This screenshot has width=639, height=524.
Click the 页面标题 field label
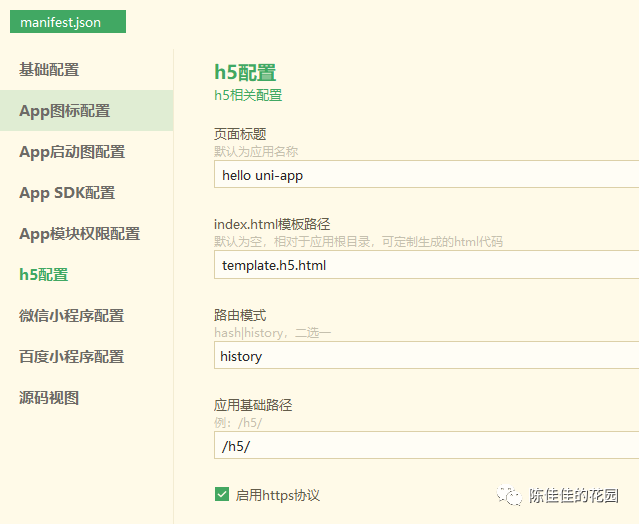(x=240, y=134)
